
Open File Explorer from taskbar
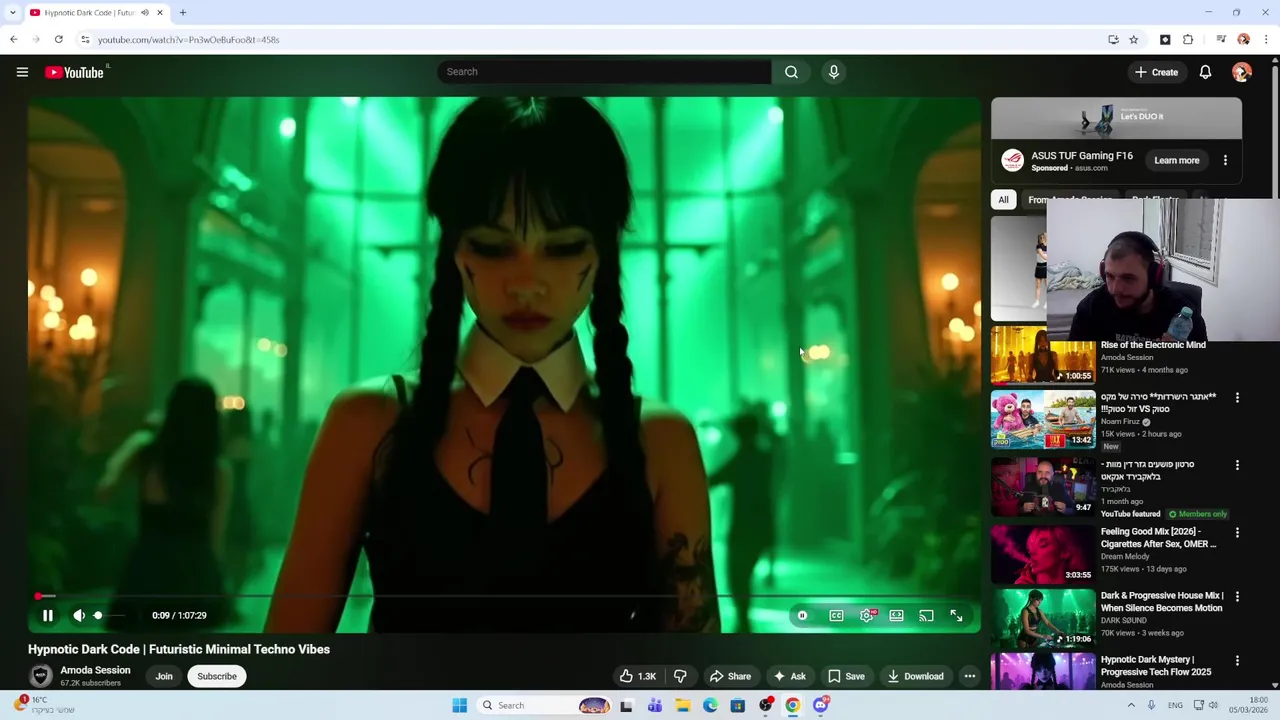point(682,705)
